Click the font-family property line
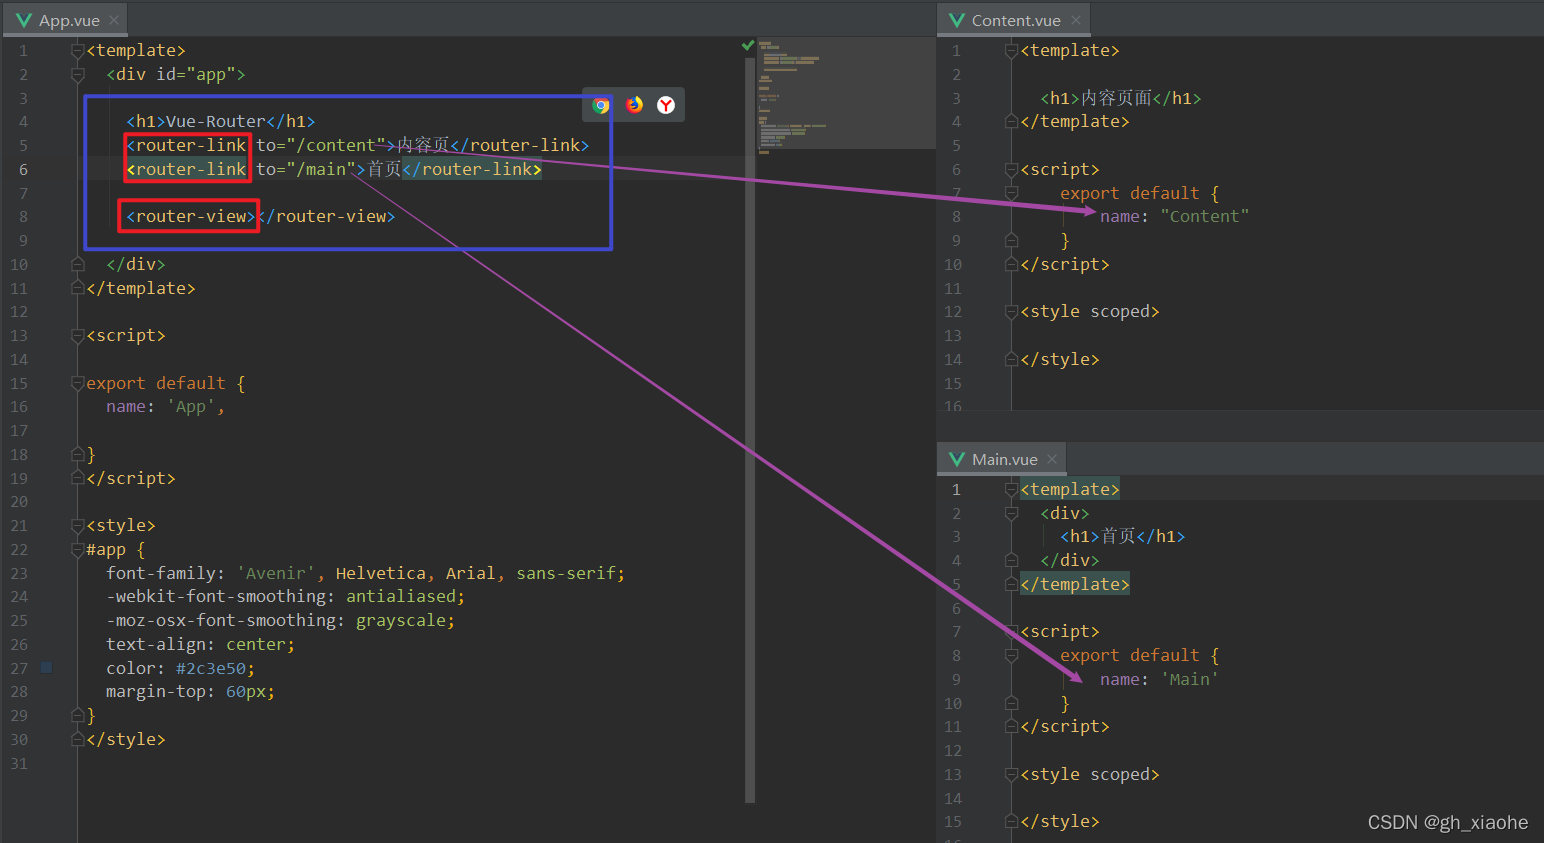The height and width of the screenshot is (843, 1544). 365,573
